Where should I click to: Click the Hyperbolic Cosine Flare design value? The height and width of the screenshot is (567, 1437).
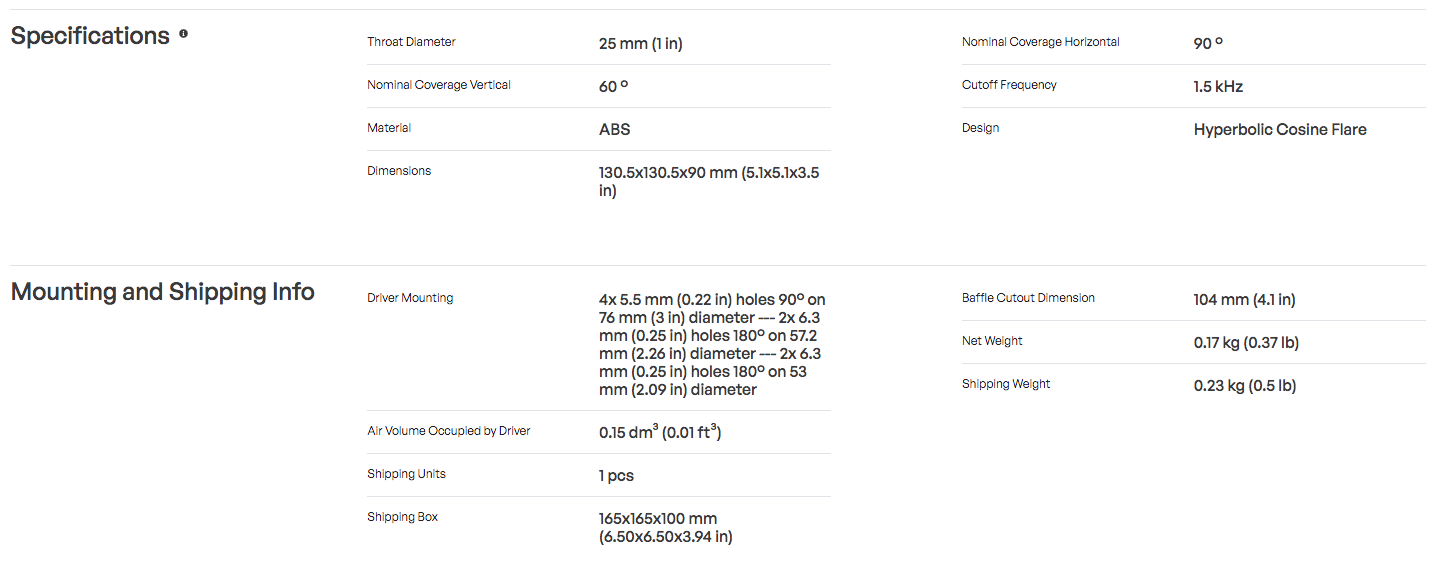1280,130
